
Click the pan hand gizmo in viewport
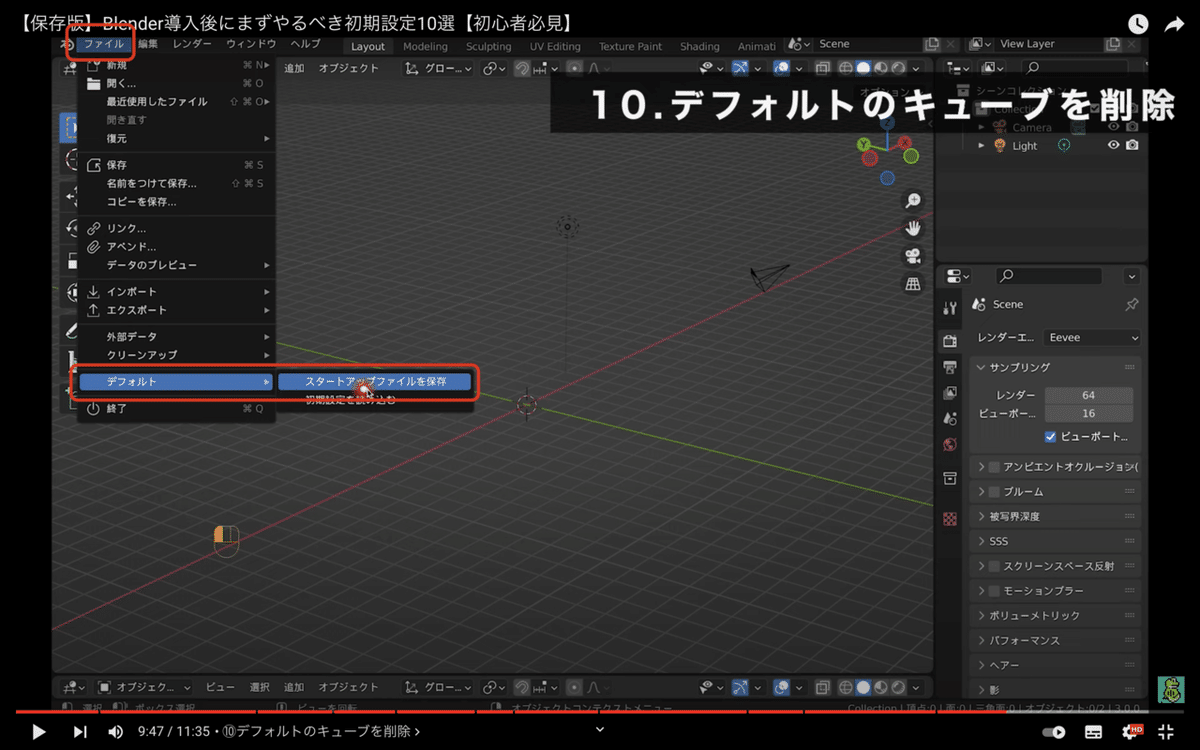click(912, 229)
